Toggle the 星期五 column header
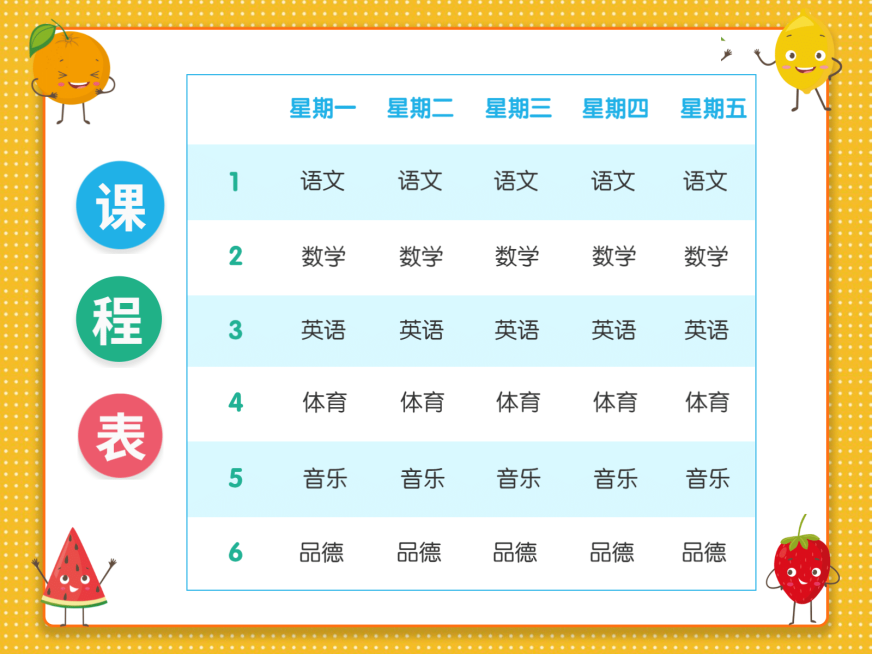Viewport: 872px width, 654px height. tap(710, 109)
